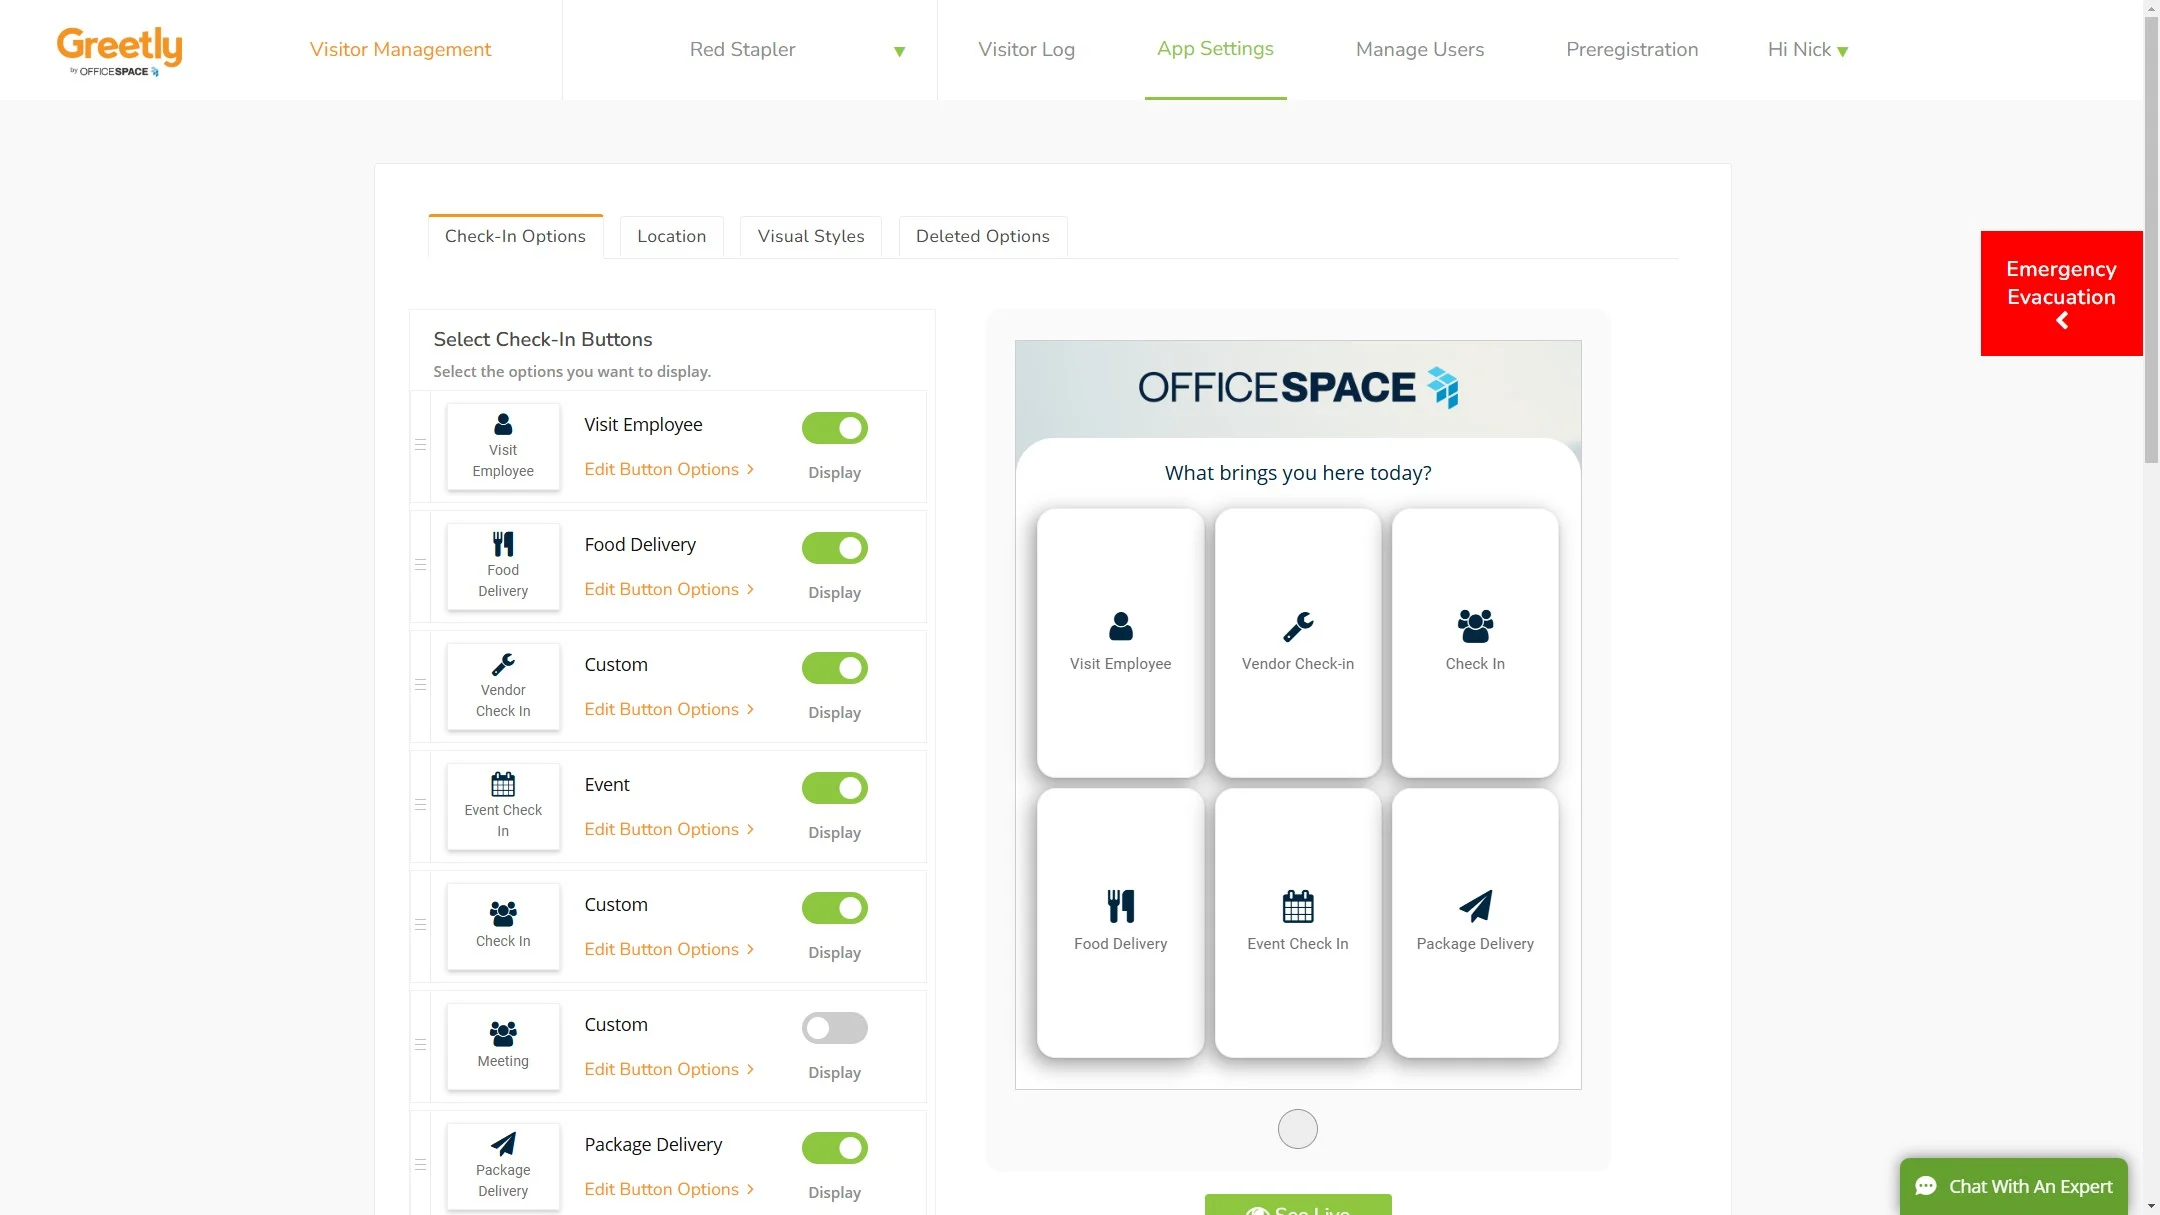The image size is (2160, 1215).
Task: Click the fork and knife Food Delivery preview icon
Action: coord(1120,906)
